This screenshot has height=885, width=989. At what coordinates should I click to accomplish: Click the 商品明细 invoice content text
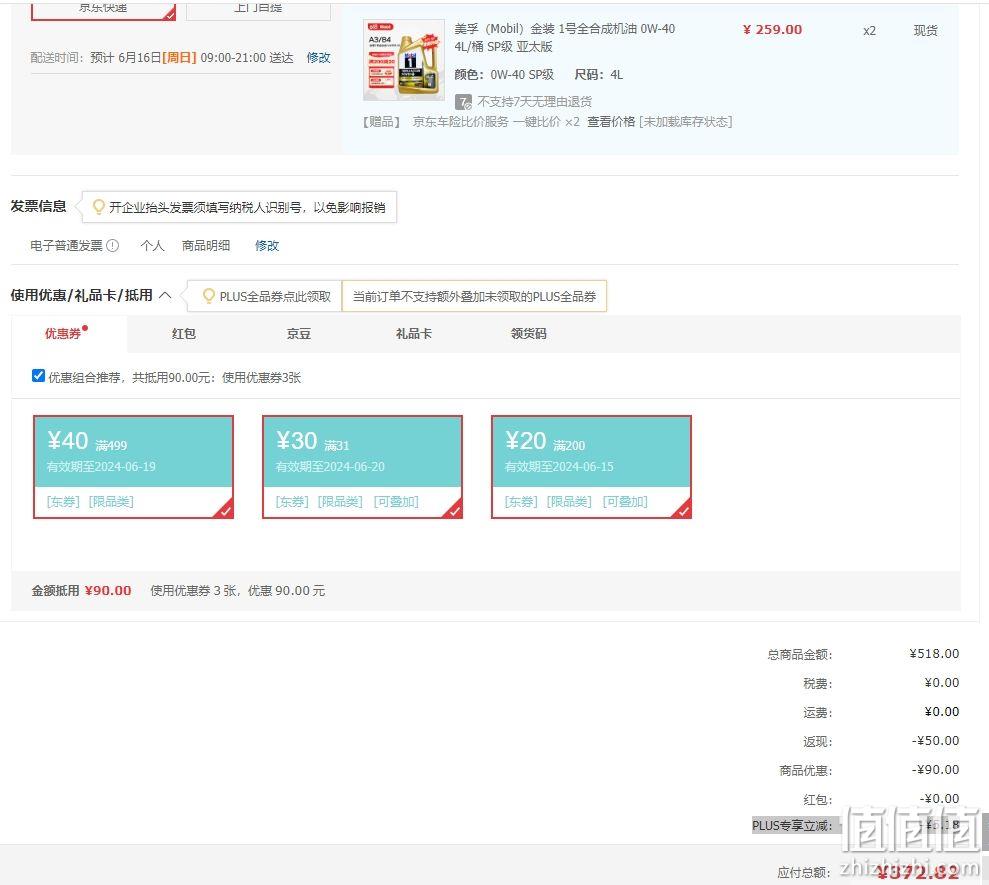(206, 245)
